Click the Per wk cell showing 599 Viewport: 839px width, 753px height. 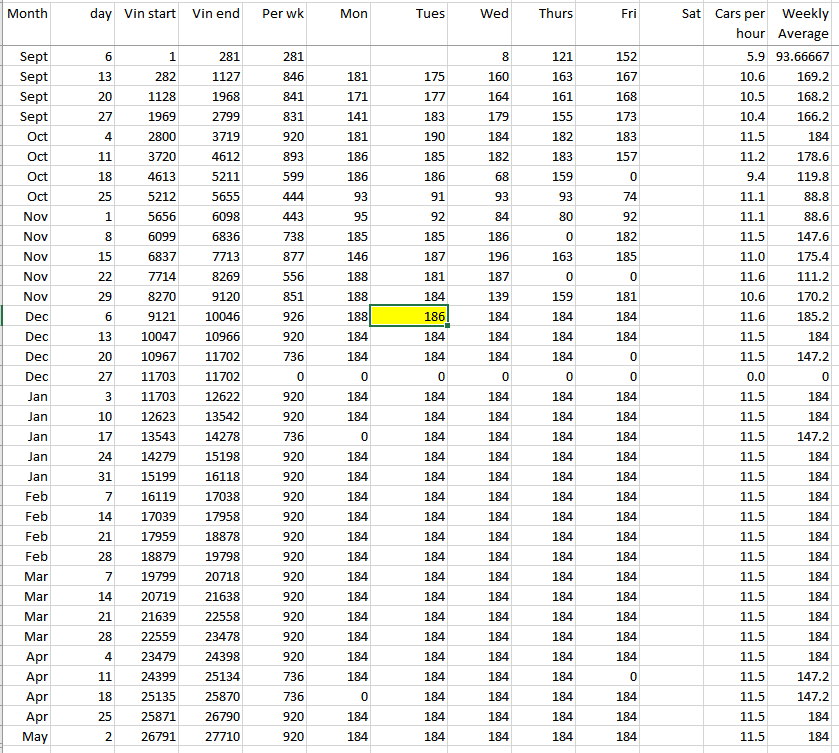[x=280, y=177]
